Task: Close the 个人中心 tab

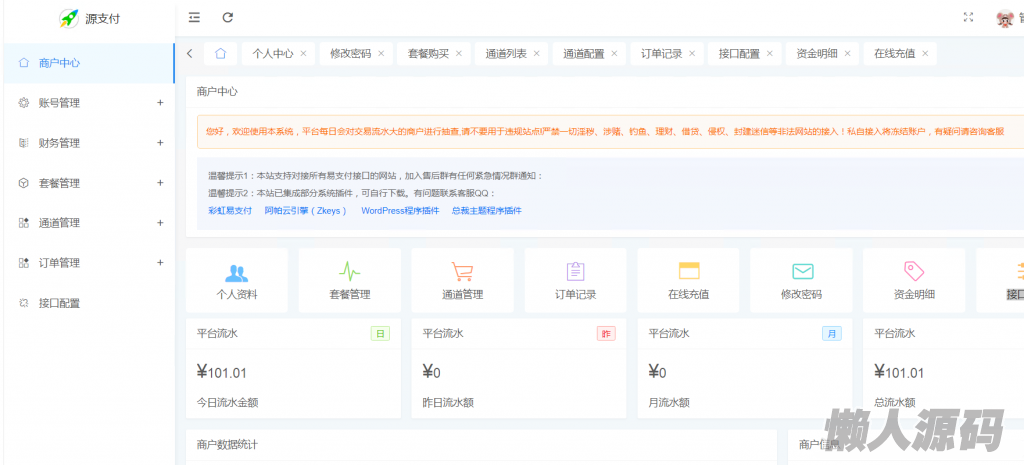Action: pyautogui.click(x=303, y=54)
